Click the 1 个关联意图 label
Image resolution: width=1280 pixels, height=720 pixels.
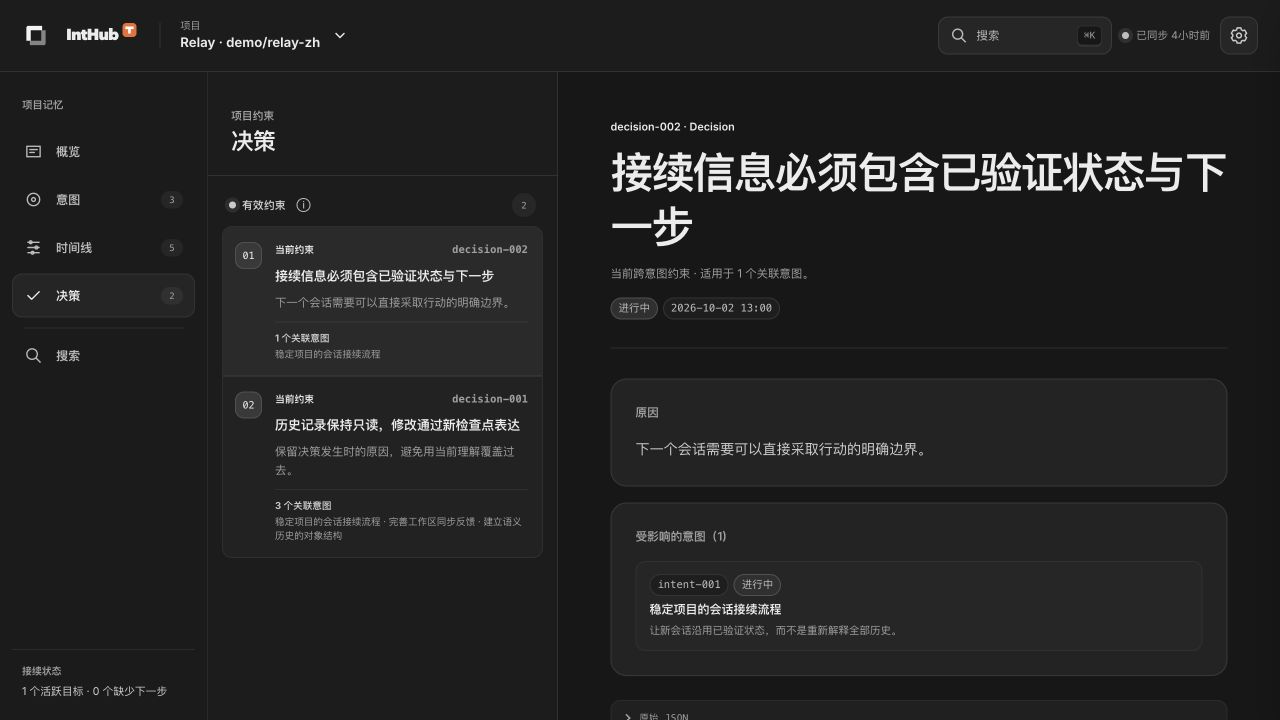coord(302,338)
